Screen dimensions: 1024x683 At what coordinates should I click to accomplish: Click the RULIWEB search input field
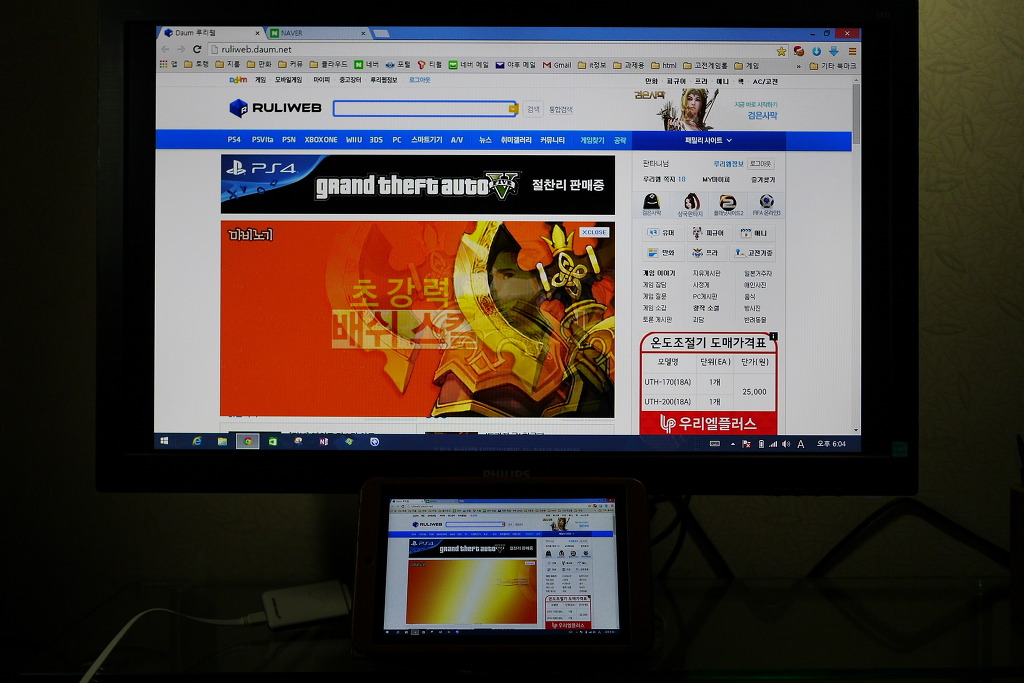click(423, 108)
